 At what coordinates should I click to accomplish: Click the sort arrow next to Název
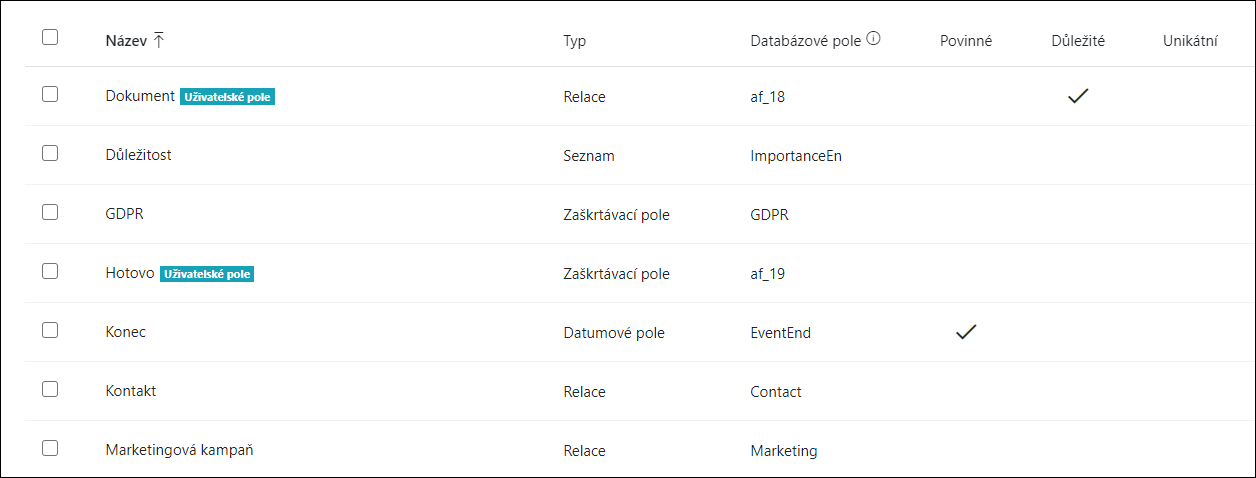159,40
